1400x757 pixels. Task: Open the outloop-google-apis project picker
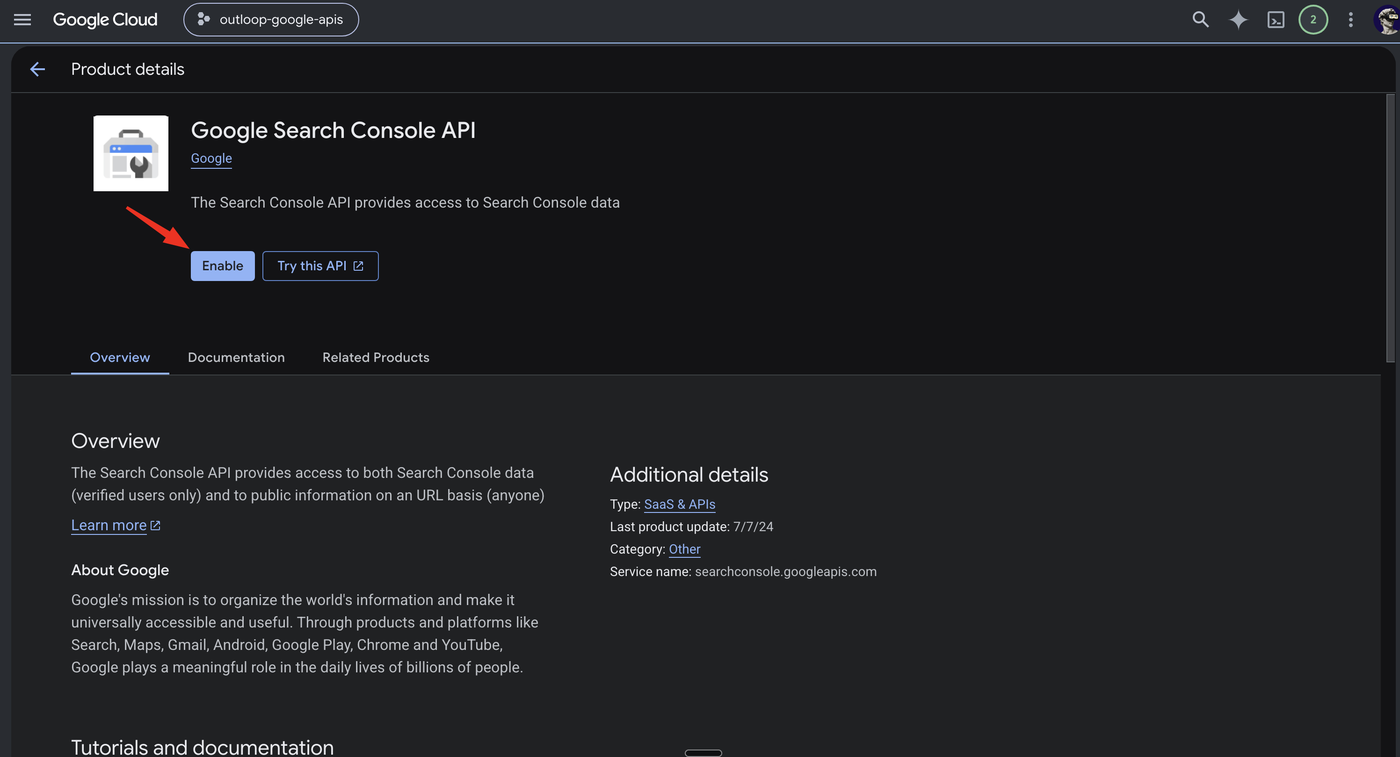point(271,19)
